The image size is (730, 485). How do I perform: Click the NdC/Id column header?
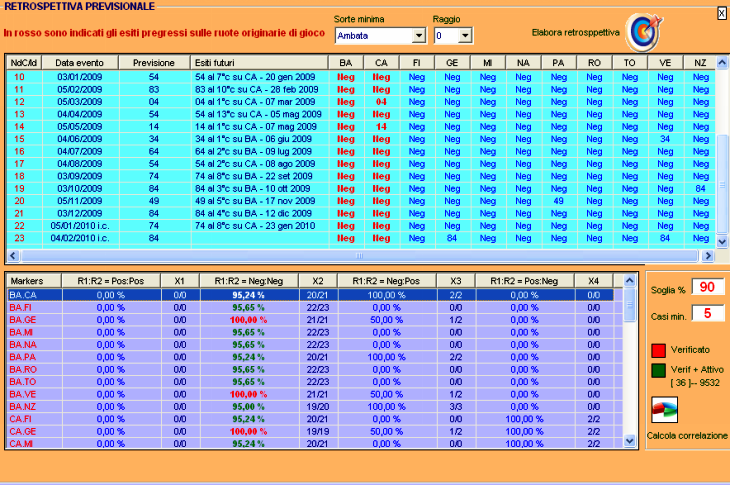tap(24, 63)
